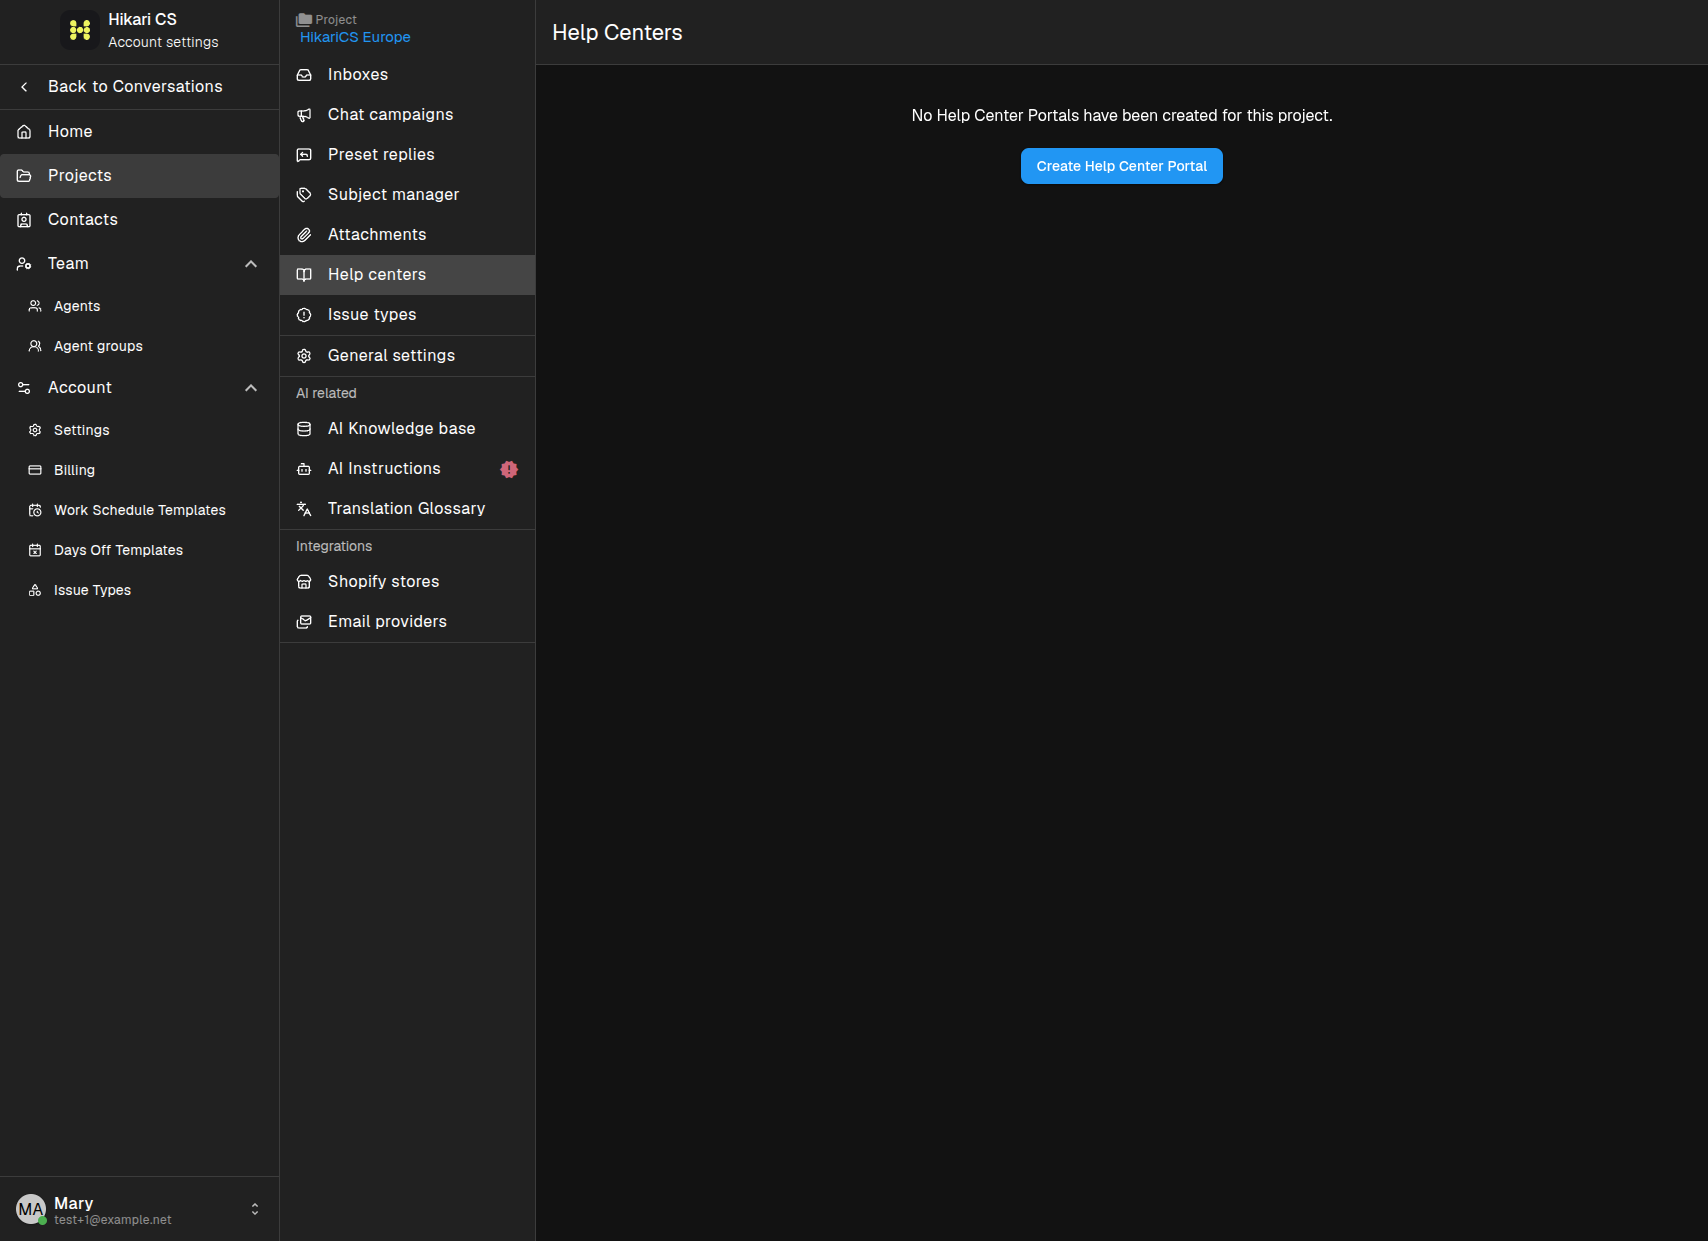Open Inboxes via its tray icon

[x=304, y=75]
